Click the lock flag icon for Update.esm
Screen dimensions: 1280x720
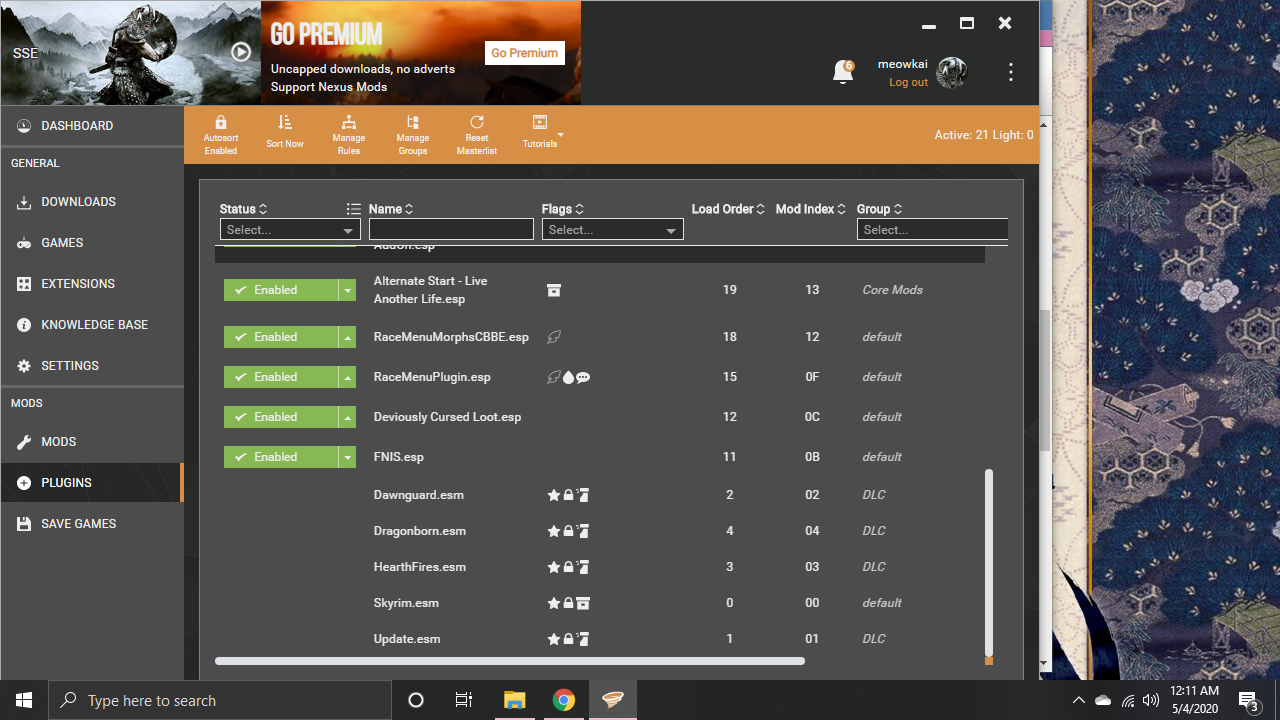568,639
